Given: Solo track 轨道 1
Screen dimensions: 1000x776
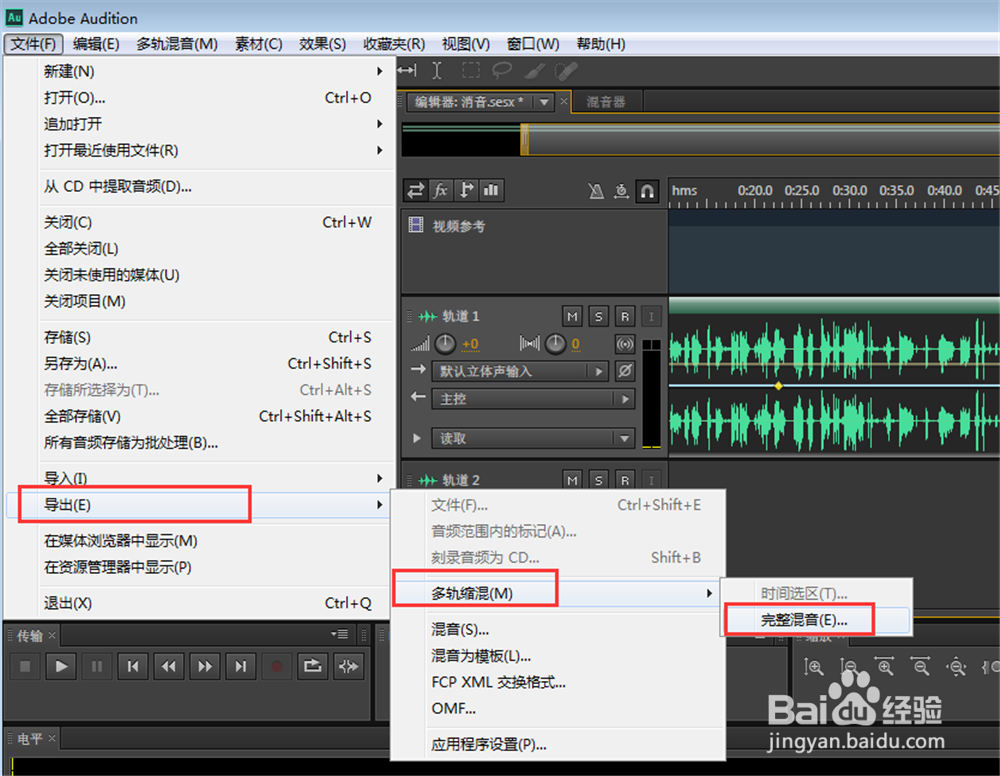Looking at the screenshot, I should [x=598, y=316].
